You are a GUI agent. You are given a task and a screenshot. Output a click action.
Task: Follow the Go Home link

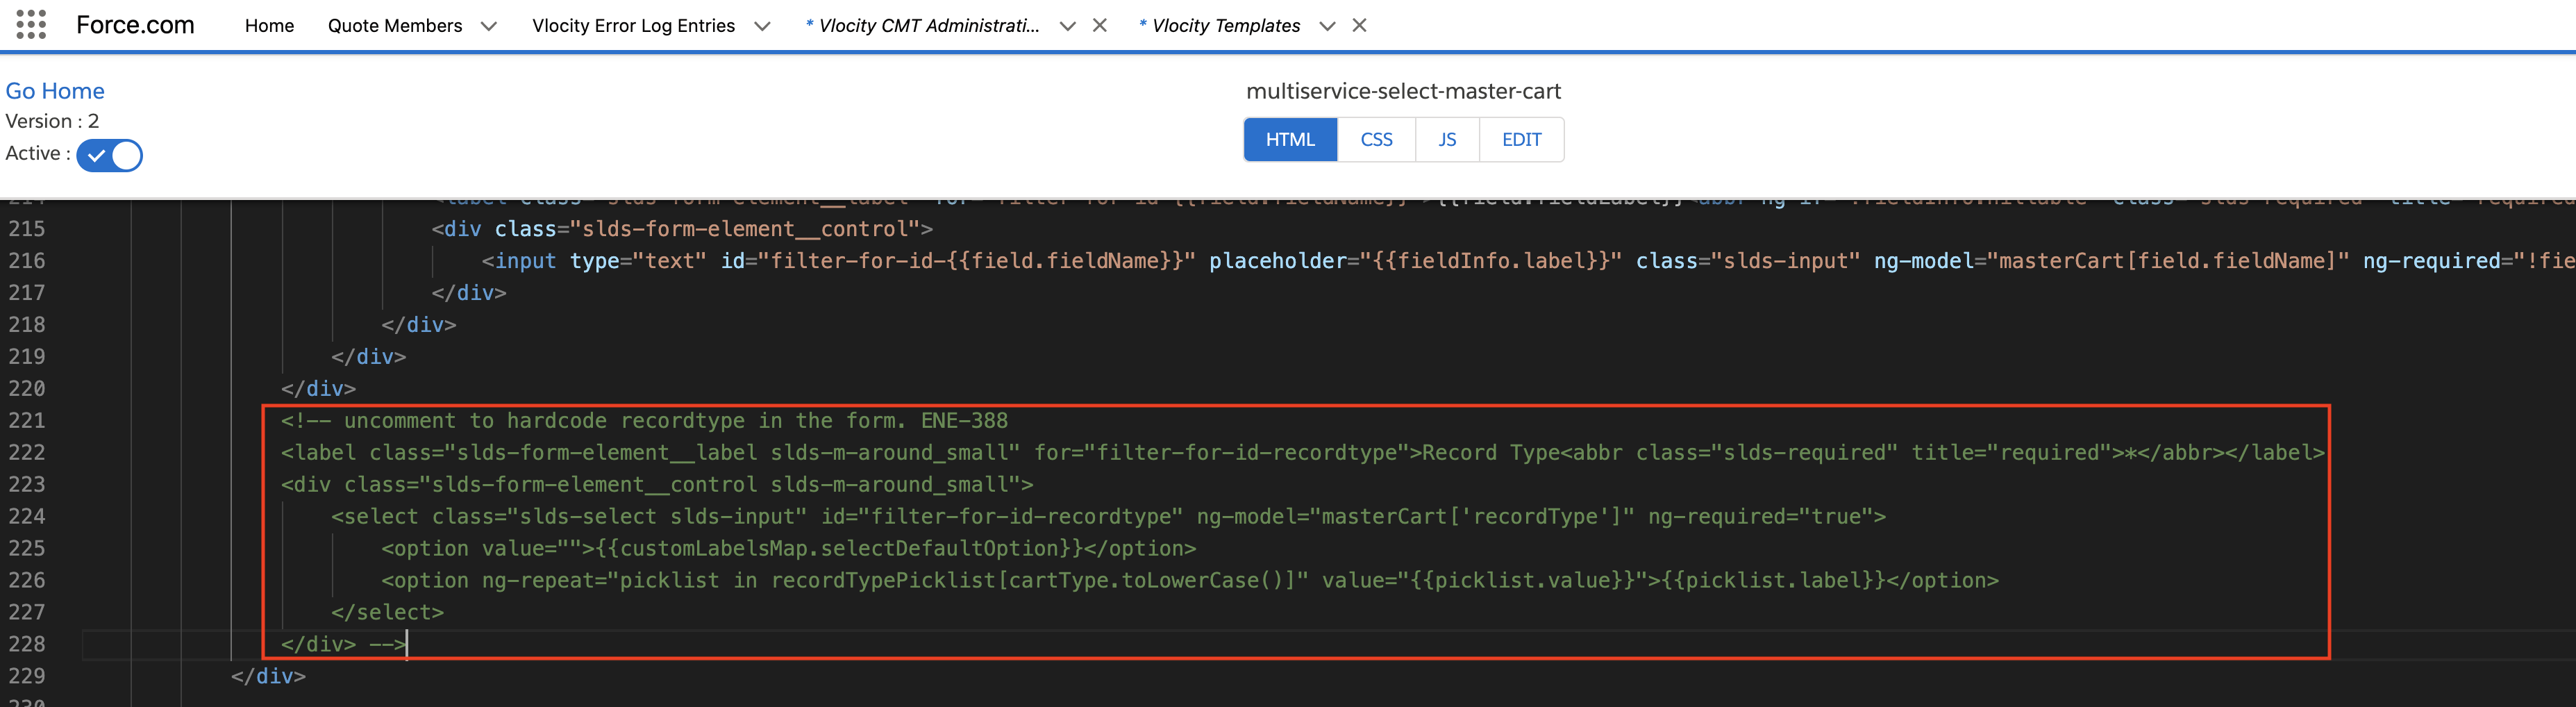55,91
